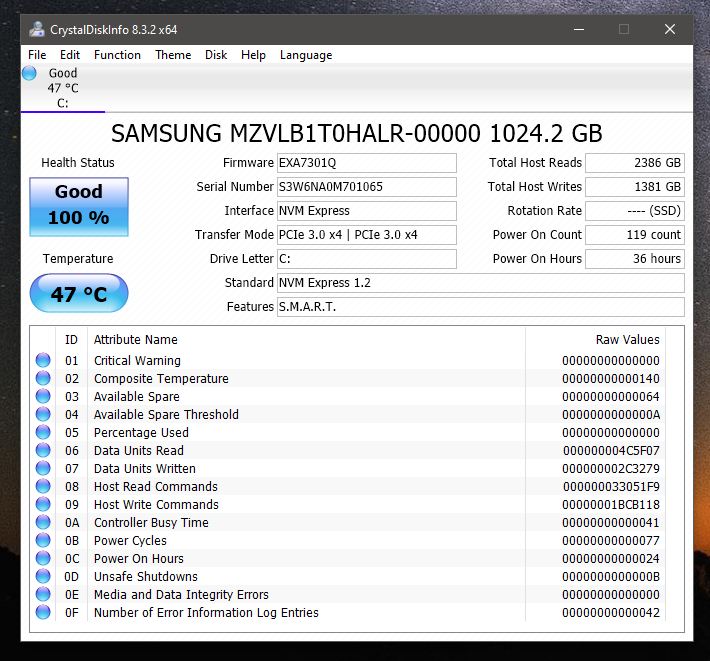The width and height of the screenshot is (710, 661).
Task: Open the Disk menu
Action: (x=216, y=55)
